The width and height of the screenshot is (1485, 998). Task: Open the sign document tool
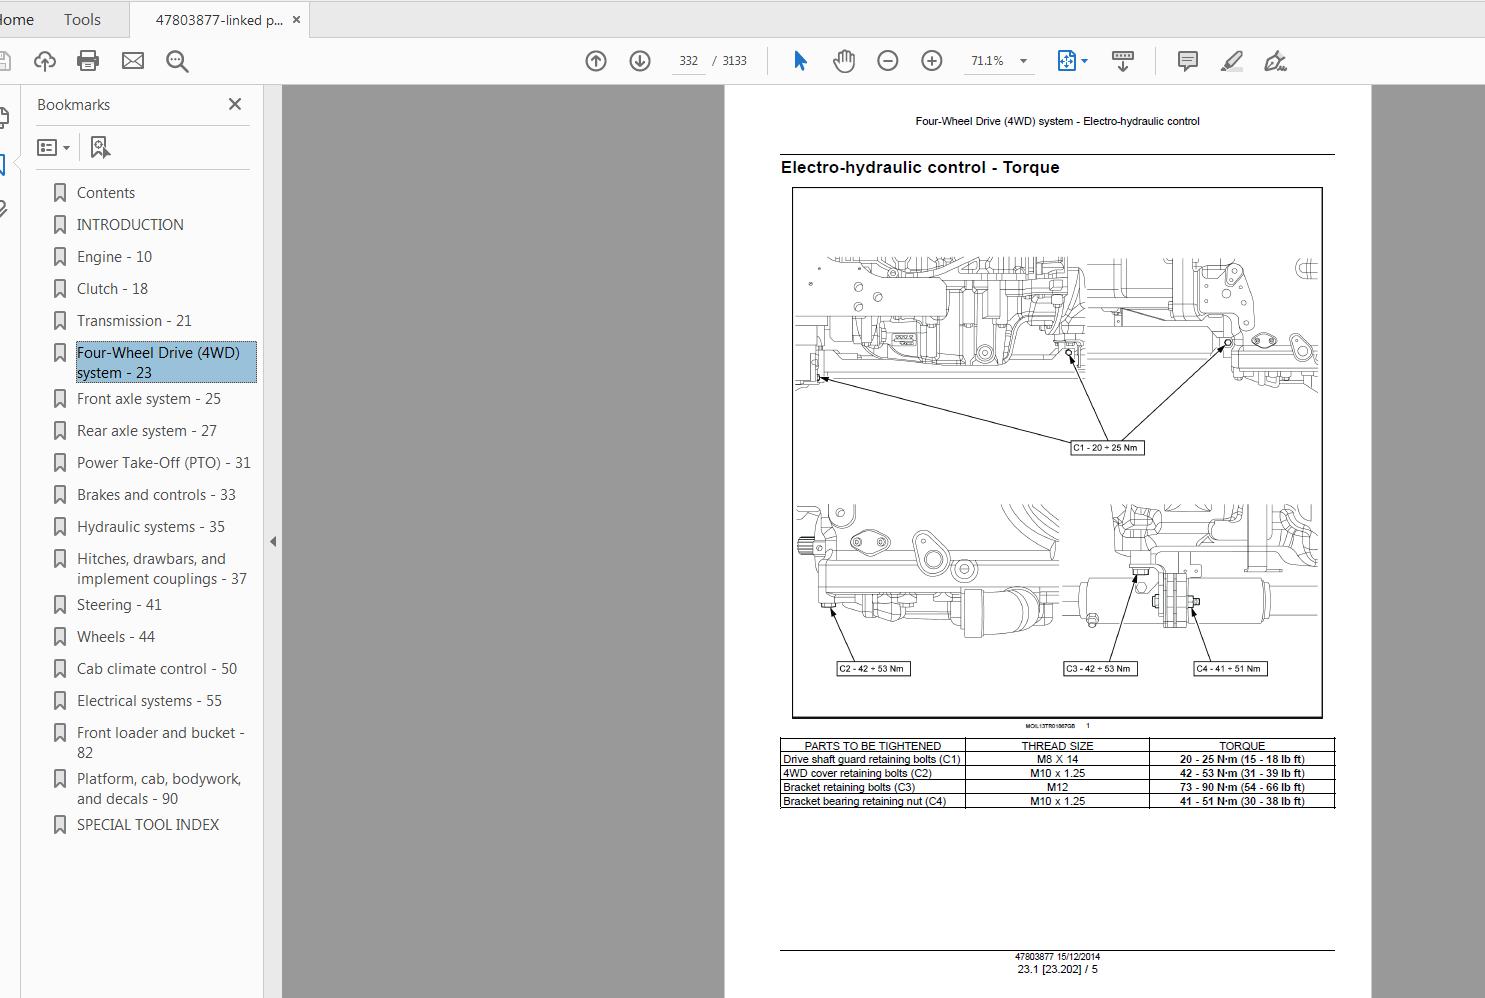(x=1275, y=61)
